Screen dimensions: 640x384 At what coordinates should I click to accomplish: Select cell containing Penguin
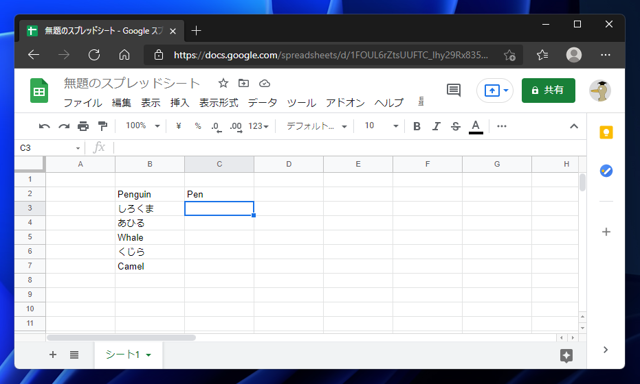click(150, 194)
